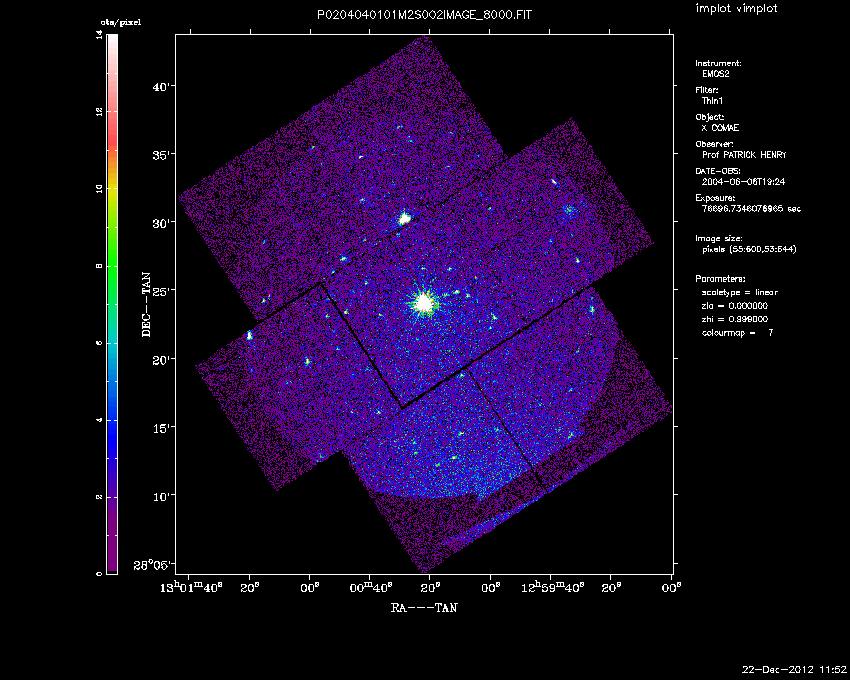Select the 'Observer:' heading
Viewport: 850px width, 680px height.
(714, 144)
